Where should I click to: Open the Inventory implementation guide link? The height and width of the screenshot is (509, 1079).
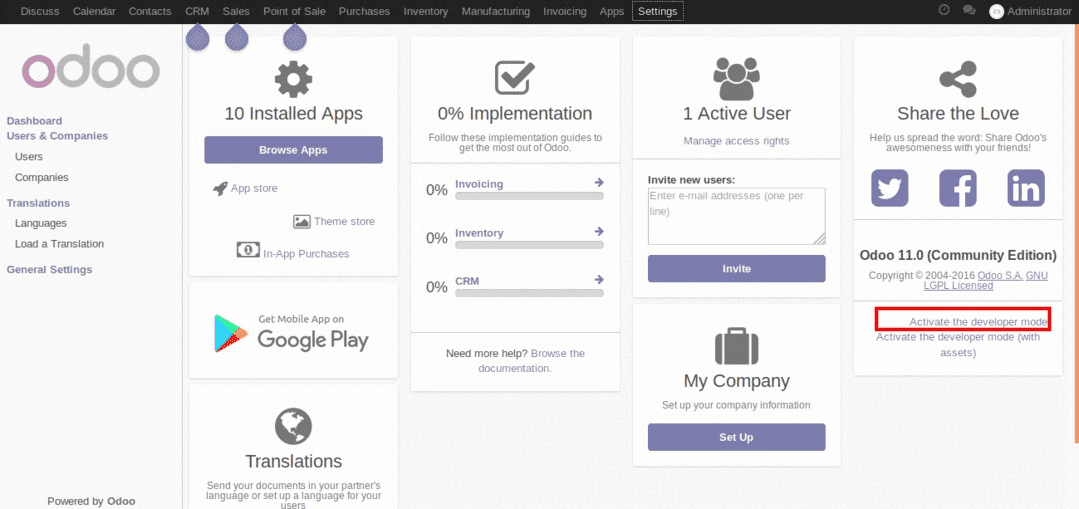click(x=479, y=233)
